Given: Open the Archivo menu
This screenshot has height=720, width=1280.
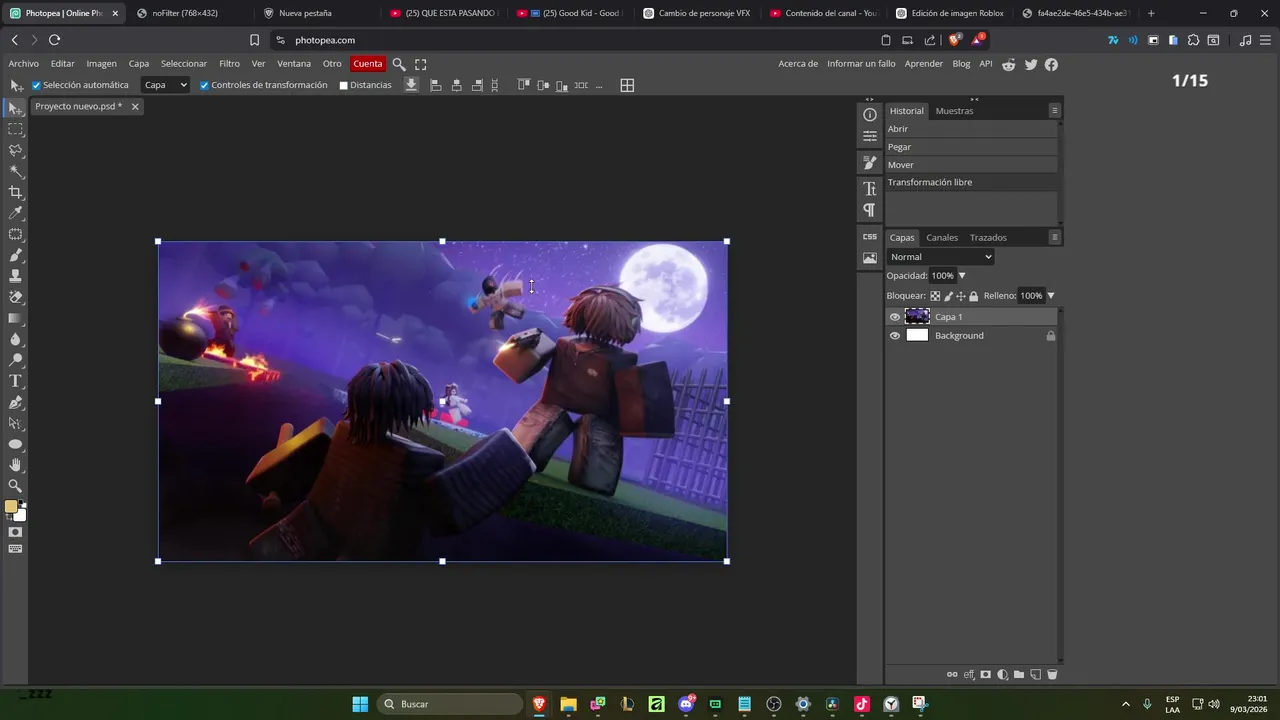Looking at the screenshot, I should [23, 64].
